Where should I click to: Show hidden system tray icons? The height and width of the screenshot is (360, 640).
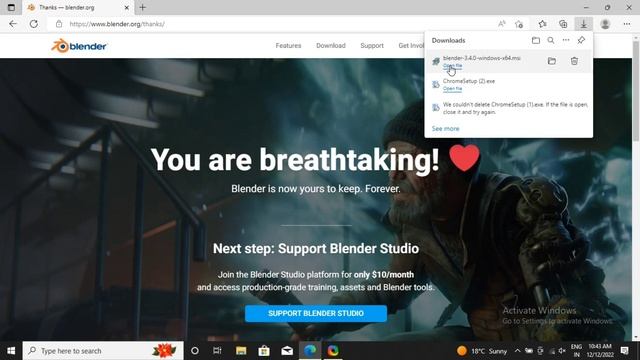(x=517, y=351)
